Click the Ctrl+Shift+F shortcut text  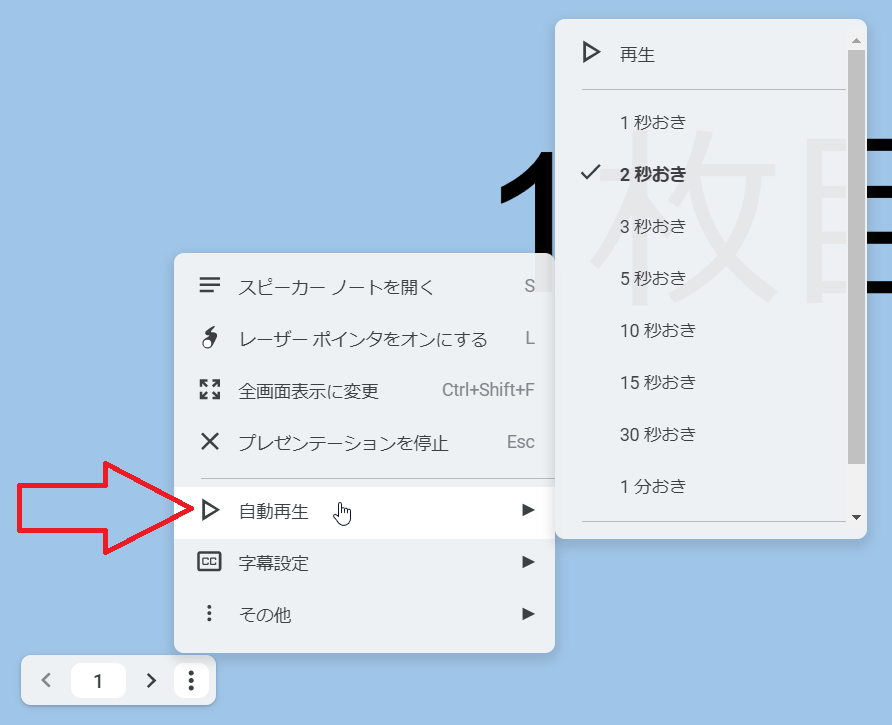(x=488, y=390)
